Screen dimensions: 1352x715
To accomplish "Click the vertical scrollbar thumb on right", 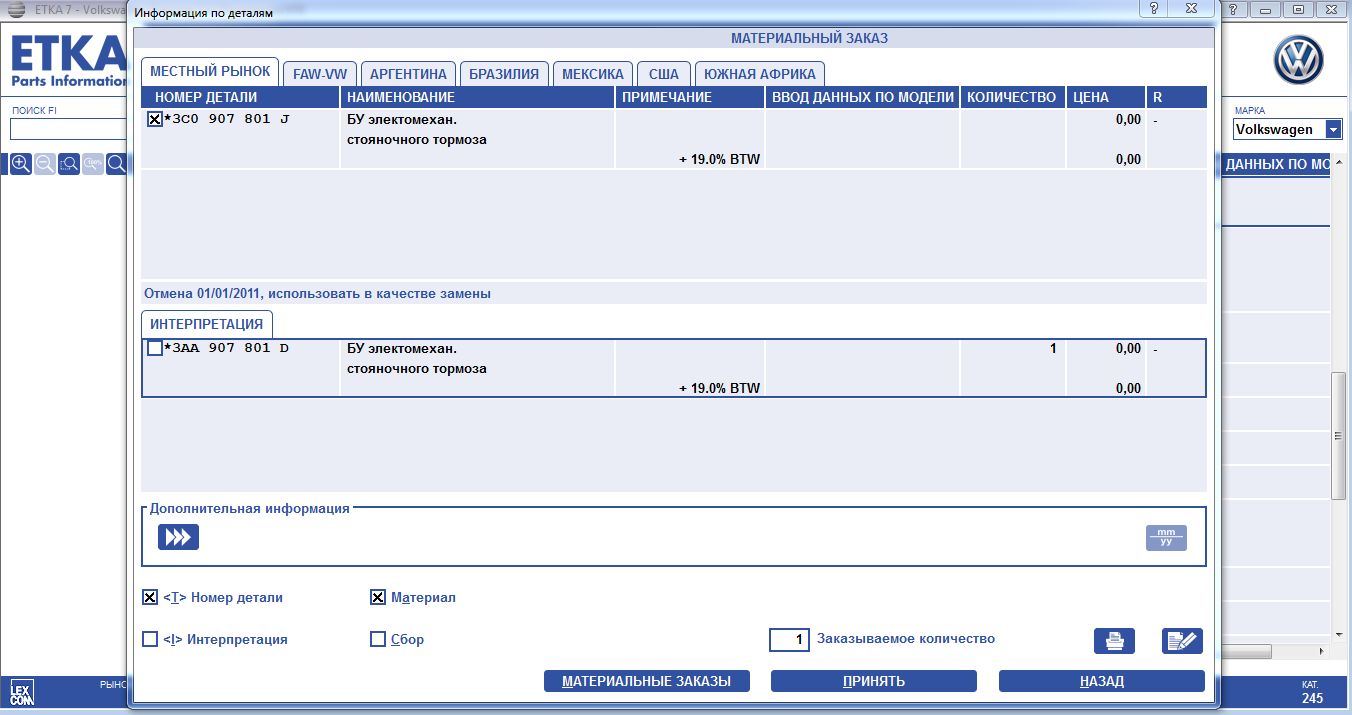I will (x=1339, y=435).
